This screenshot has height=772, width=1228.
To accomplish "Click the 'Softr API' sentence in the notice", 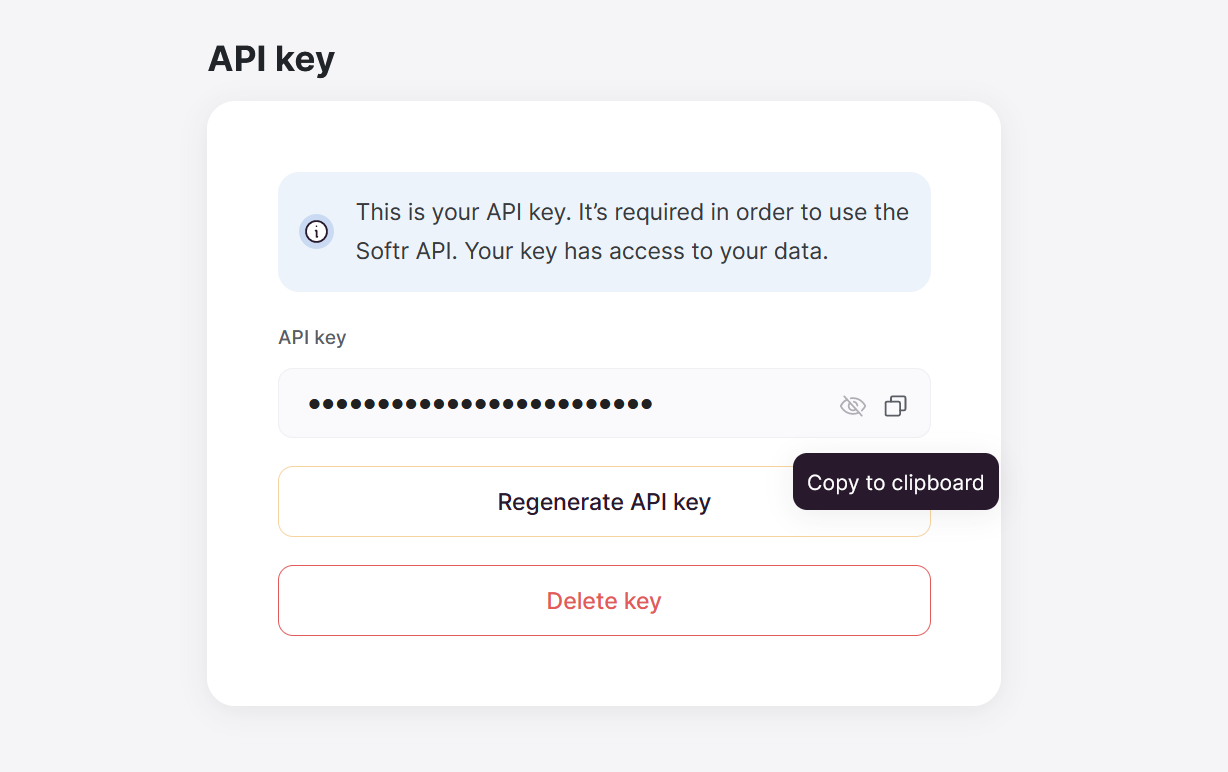I will click(x=407, y=251).
